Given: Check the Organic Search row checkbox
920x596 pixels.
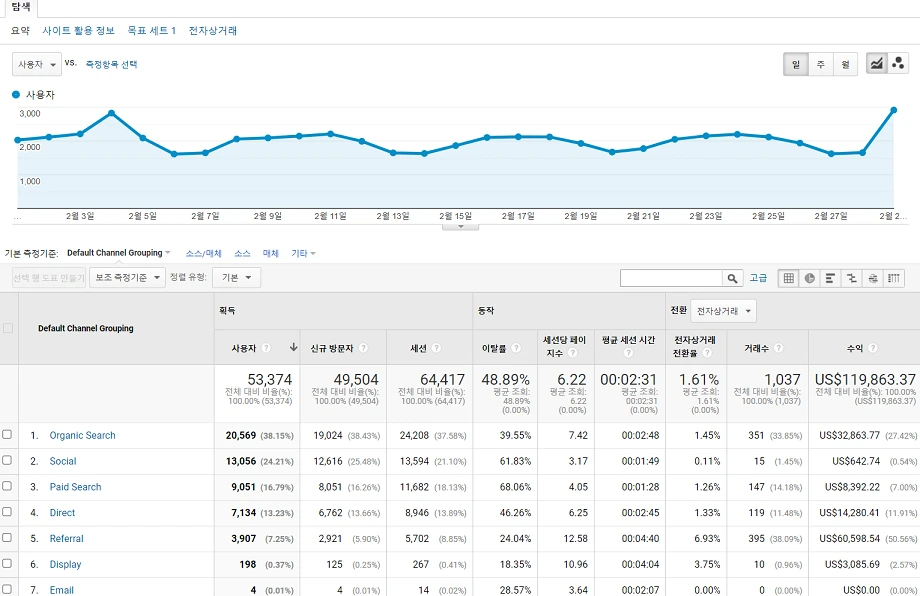Looking at the screenshot, I should tap(7, 435).
